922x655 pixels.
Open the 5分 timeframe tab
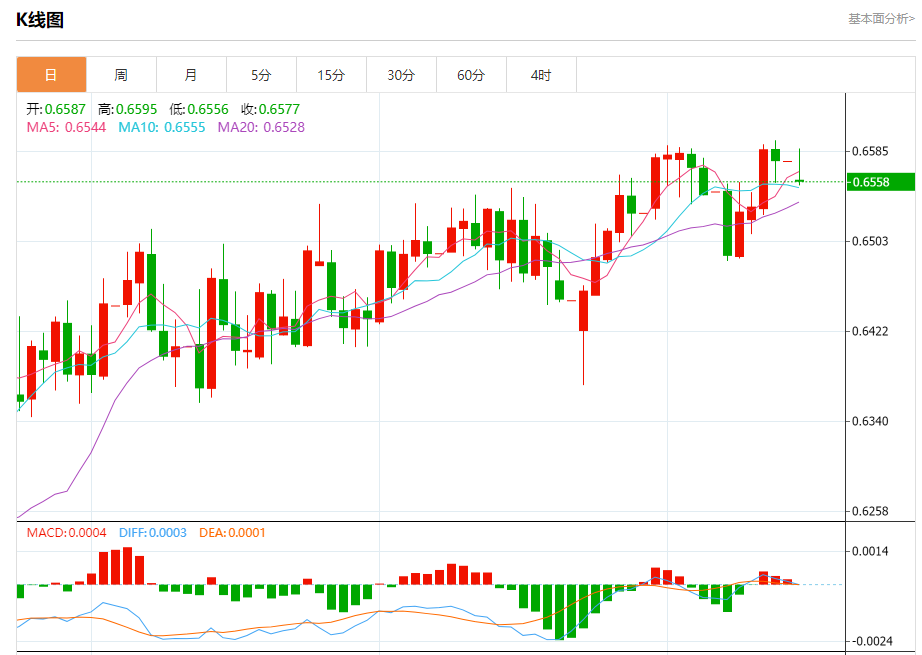pos(261,75)
